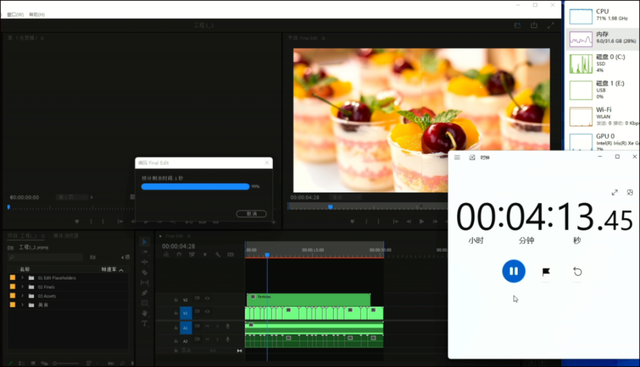
Task: Click project panel search field
Action: click(x=45, y=257)
